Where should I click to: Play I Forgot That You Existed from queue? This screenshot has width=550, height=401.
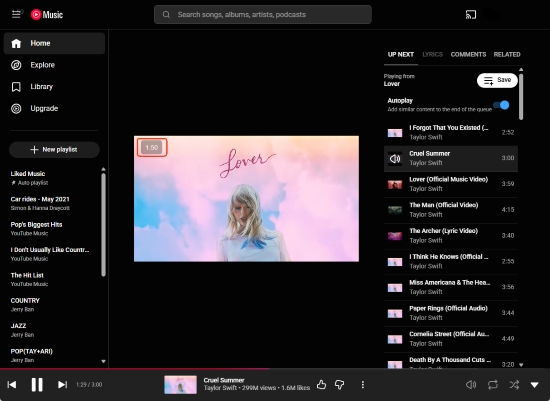point(451,133)
